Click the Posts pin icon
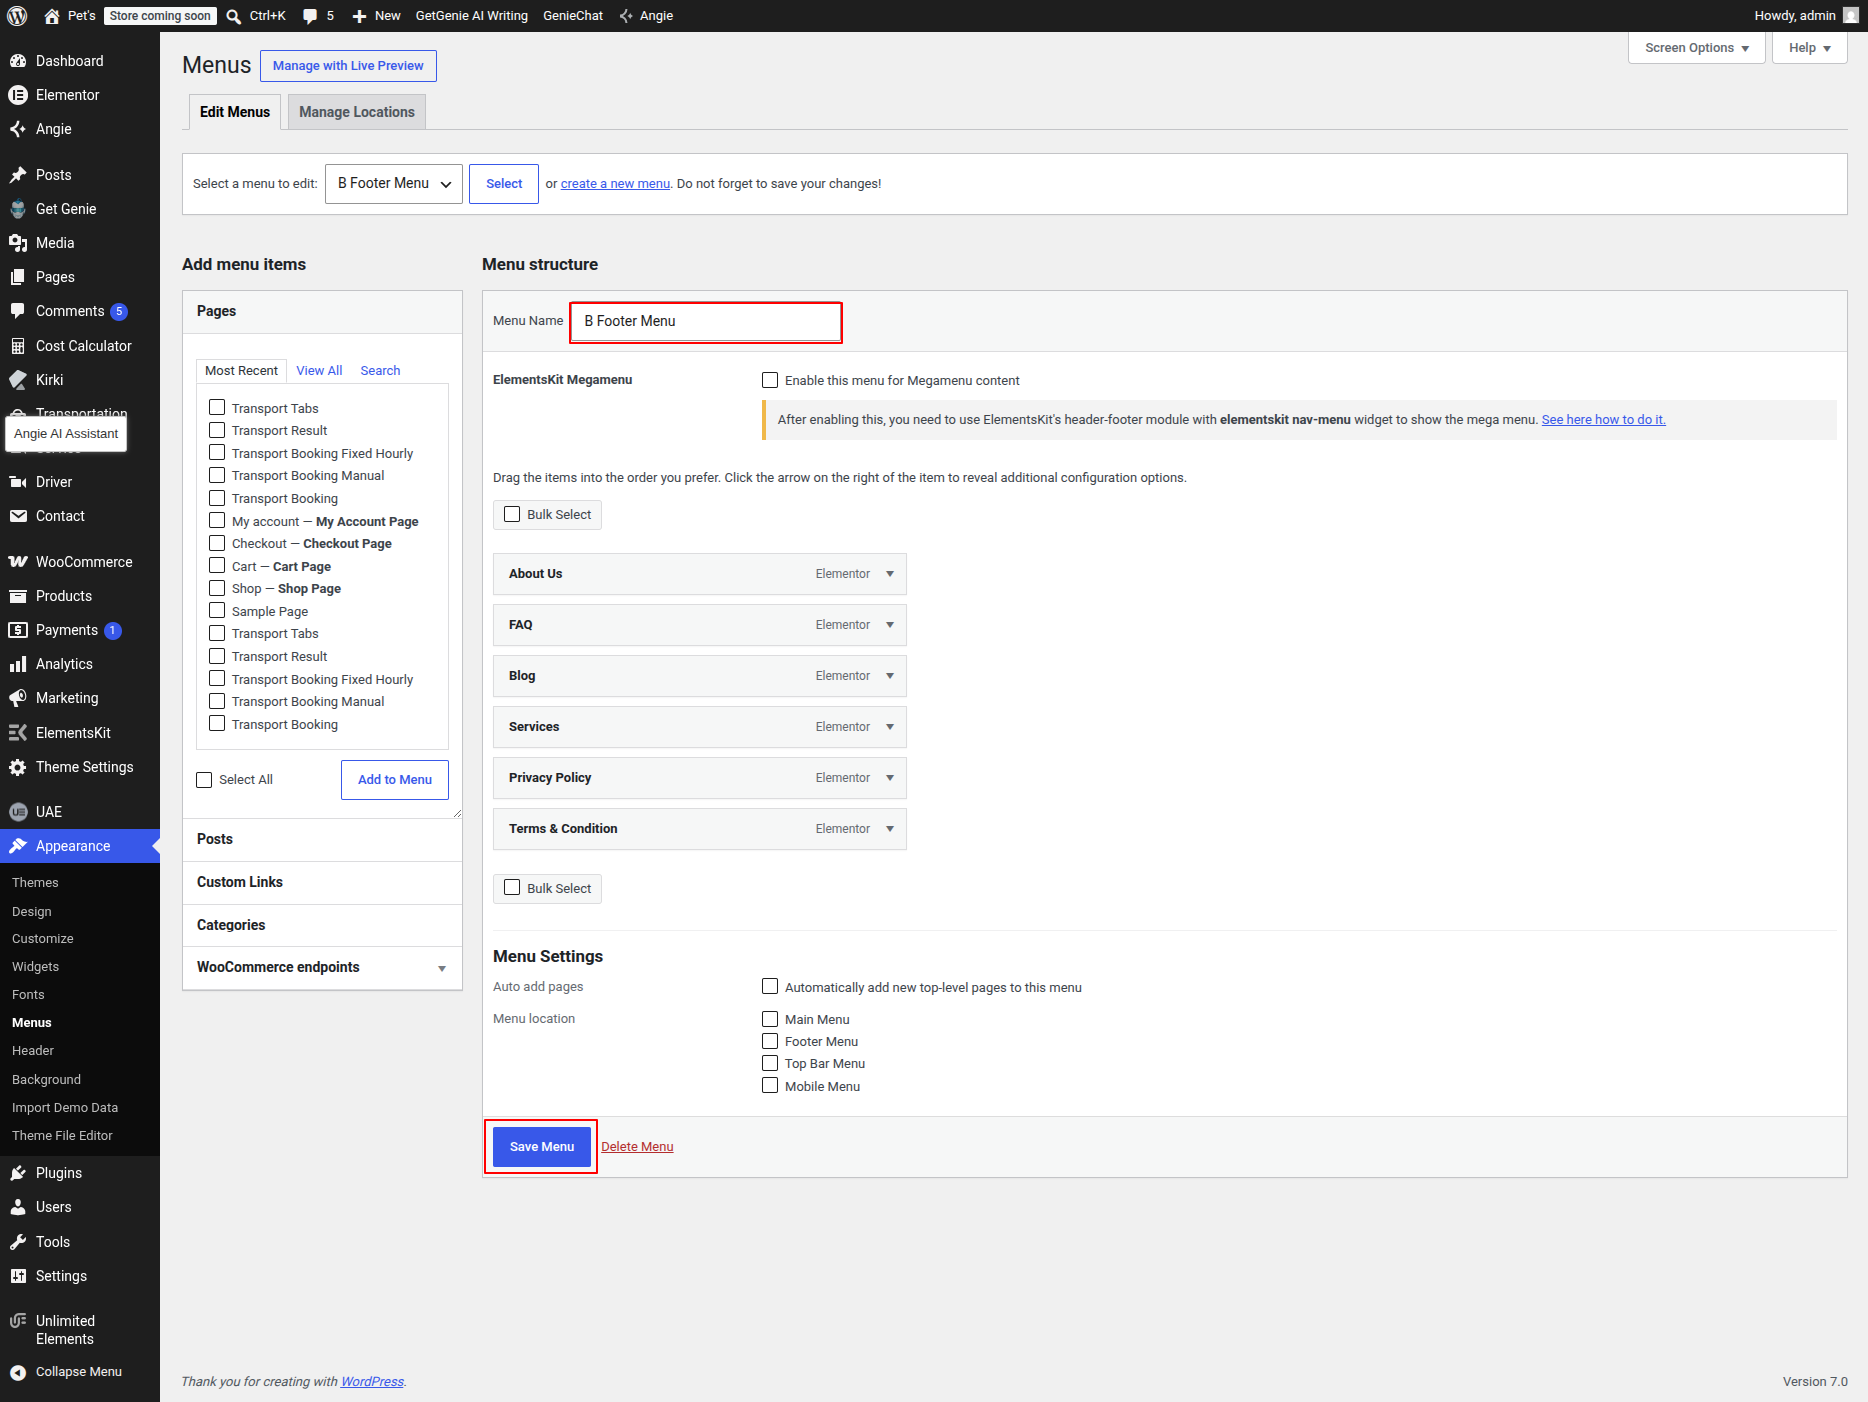Image resolution: width=1868 pixels, height=1402 pixels. point(18,175)
